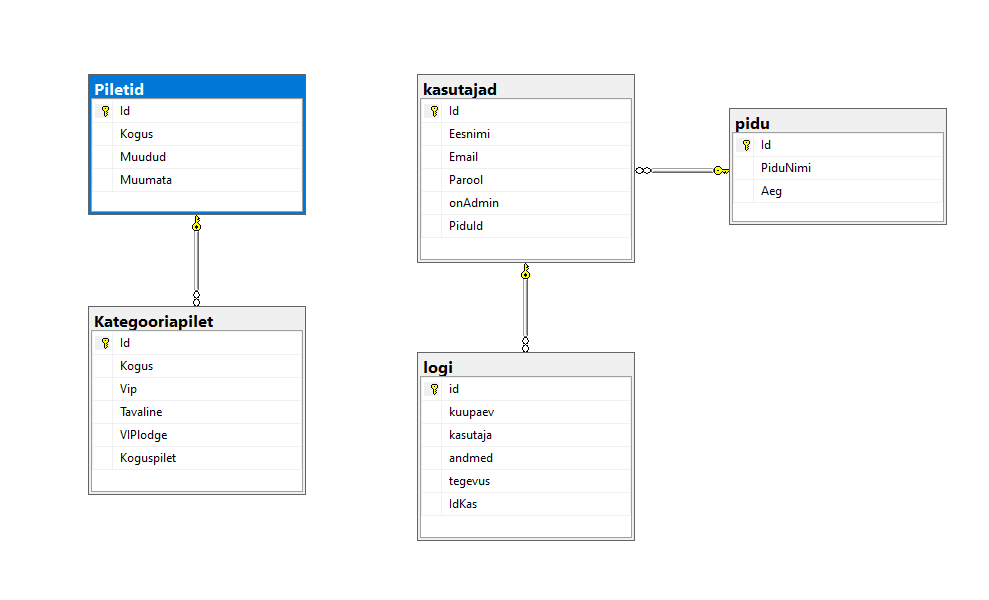
Task: Select IdKas column in logi table
Action: [525, 504]
